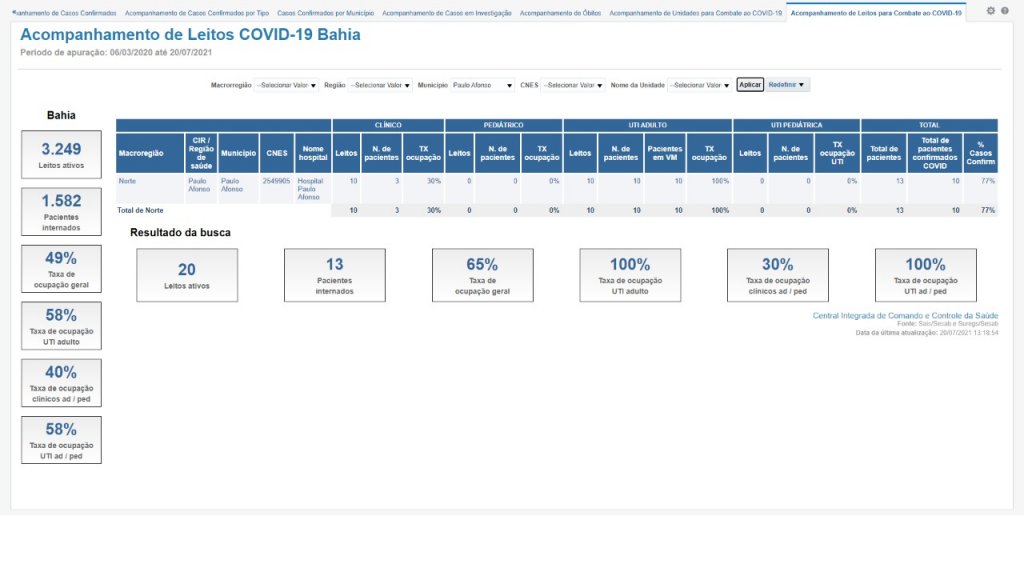Select Acompanhamento de Unidades para Combate tab
The image size is (1024, 576).
(695, 13)
